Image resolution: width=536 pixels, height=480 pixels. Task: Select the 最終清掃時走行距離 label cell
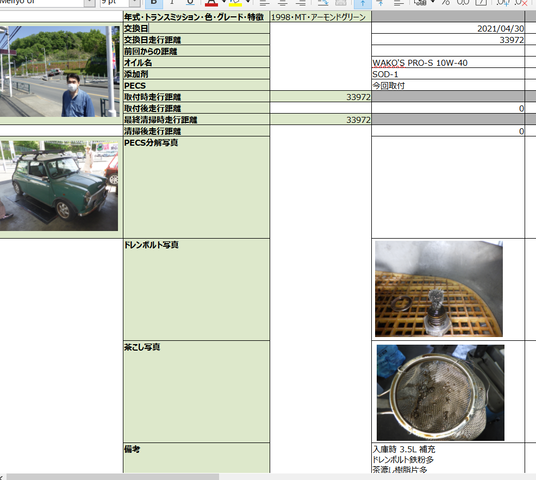197,120
